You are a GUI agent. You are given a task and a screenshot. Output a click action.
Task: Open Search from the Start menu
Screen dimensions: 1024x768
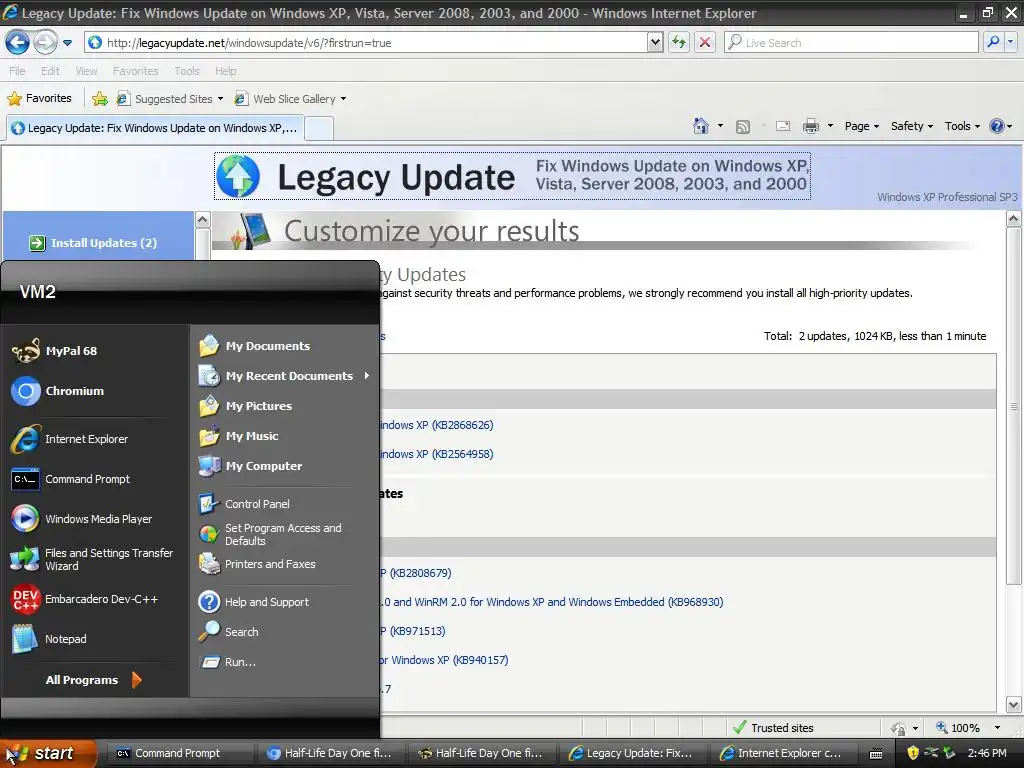point(229,632)
